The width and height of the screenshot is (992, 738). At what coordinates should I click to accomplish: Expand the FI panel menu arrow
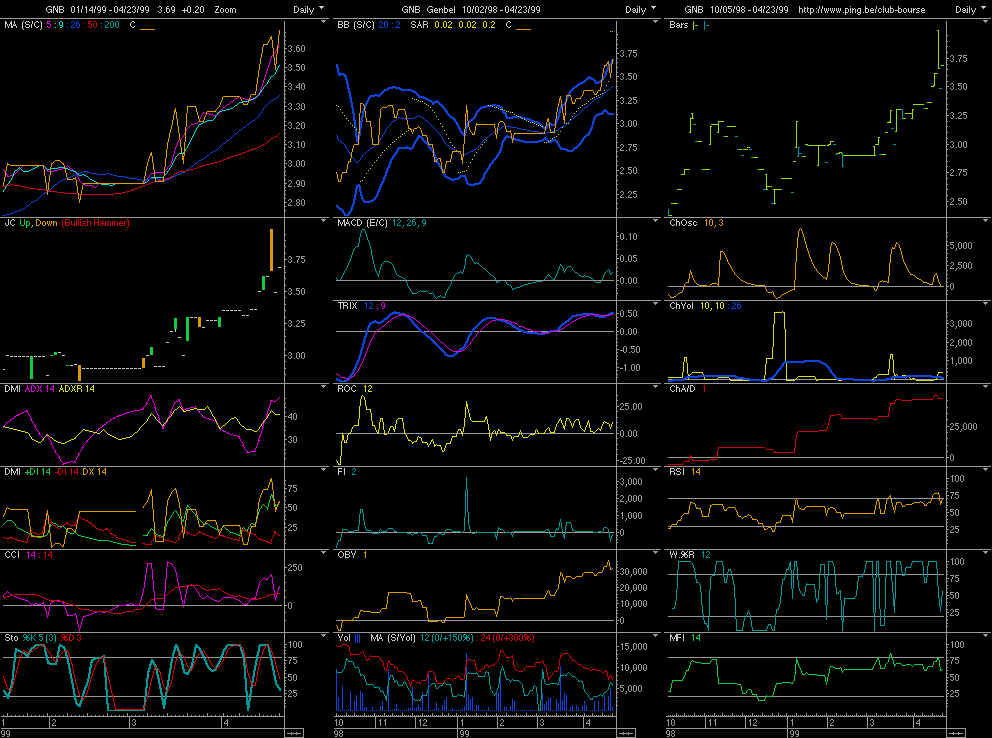point(655,469)
